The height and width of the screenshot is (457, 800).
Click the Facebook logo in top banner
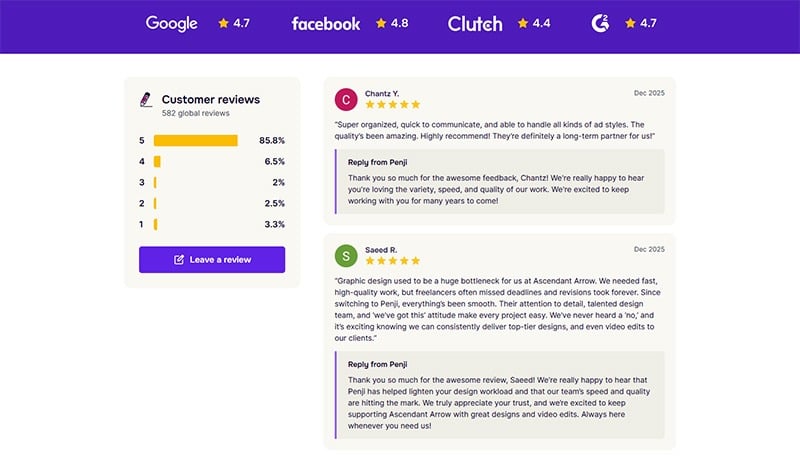point(325,23)
